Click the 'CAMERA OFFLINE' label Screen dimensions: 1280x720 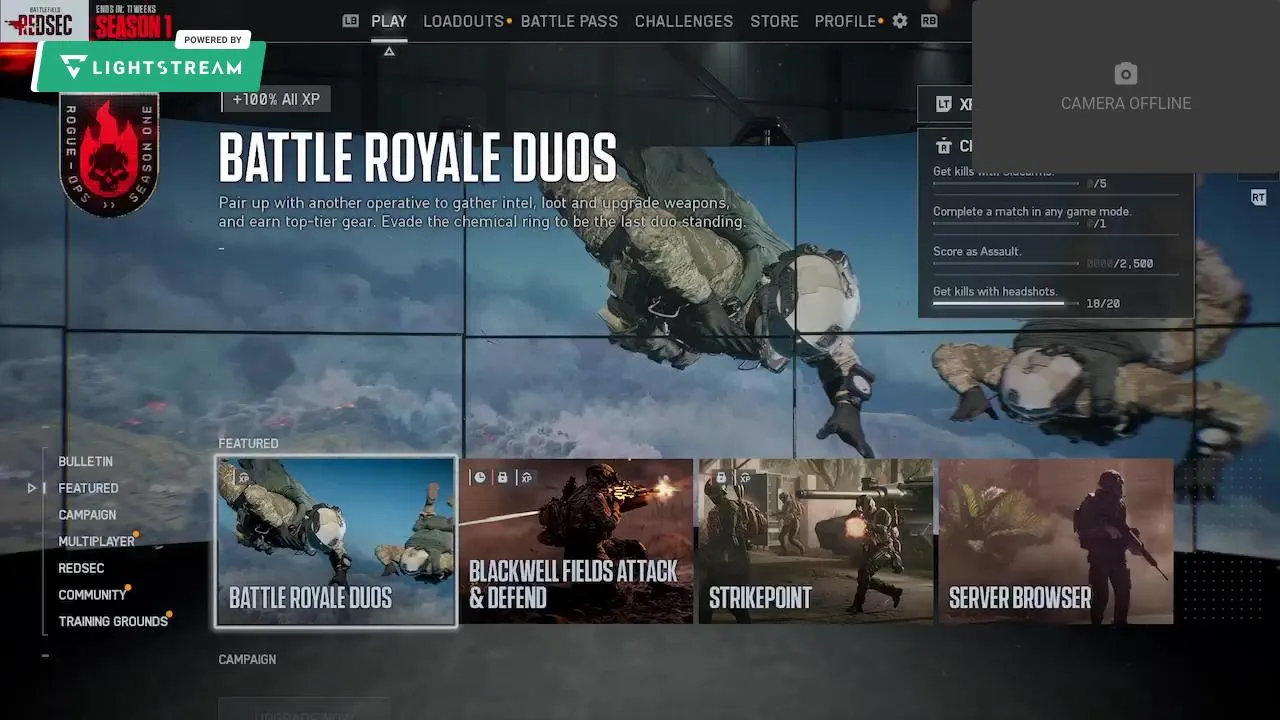[x=1126, y=103]
